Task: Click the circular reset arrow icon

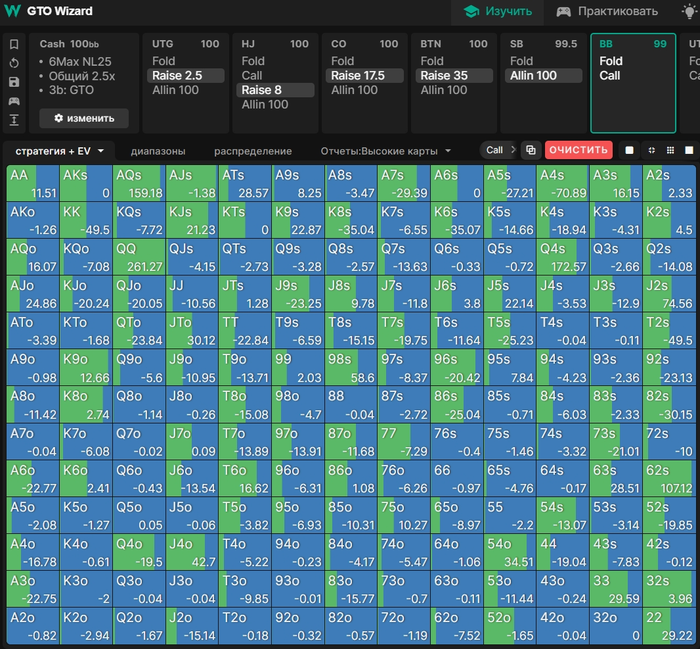Action: (x=14, y=63)
